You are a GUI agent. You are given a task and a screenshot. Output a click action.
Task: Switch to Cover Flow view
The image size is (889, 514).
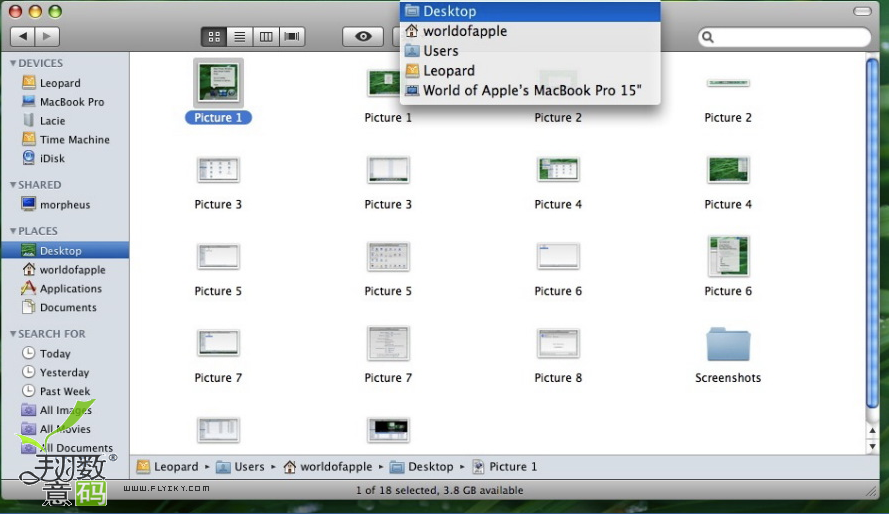(x=292, y=36)
